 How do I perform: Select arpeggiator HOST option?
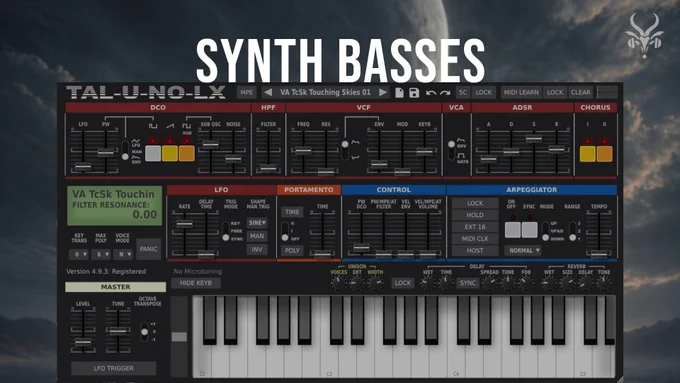tap(475, 251)
